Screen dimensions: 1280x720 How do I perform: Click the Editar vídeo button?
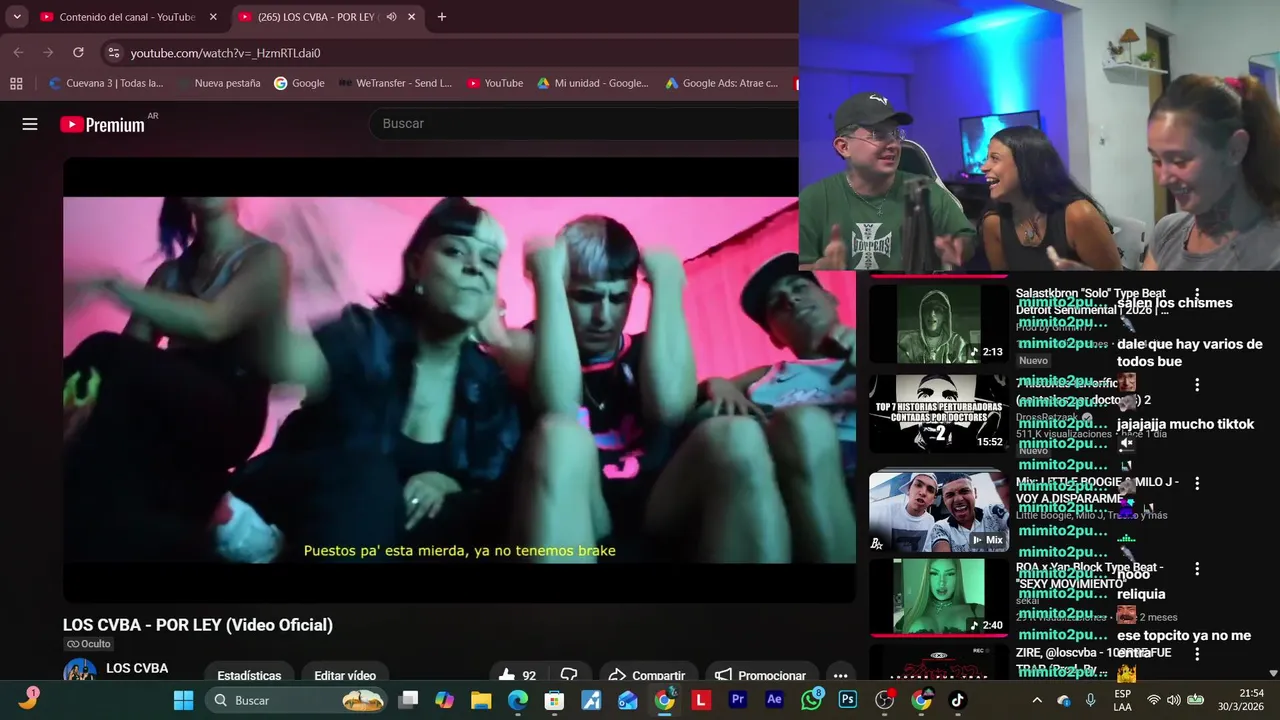coord(345,675)
